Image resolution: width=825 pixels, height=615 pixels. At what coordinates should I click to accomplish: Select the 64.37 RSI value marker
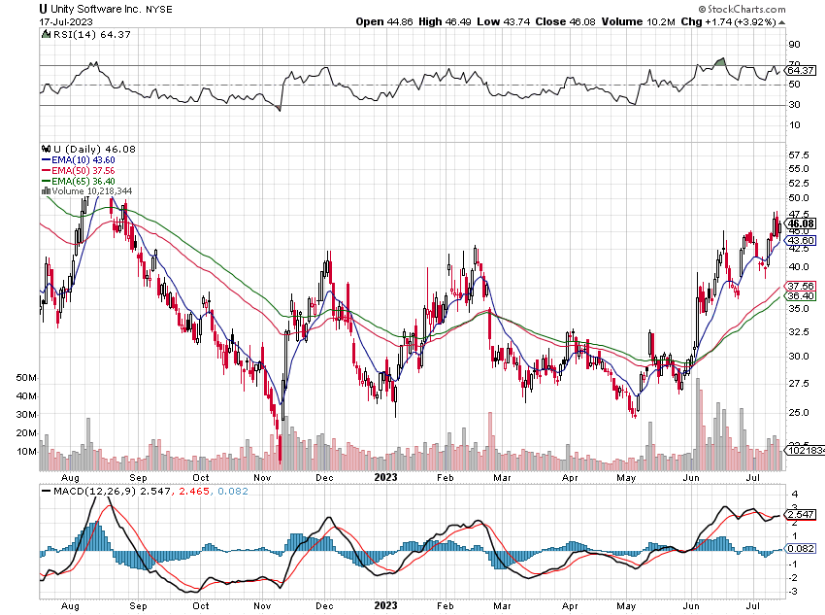pos(797,72)
